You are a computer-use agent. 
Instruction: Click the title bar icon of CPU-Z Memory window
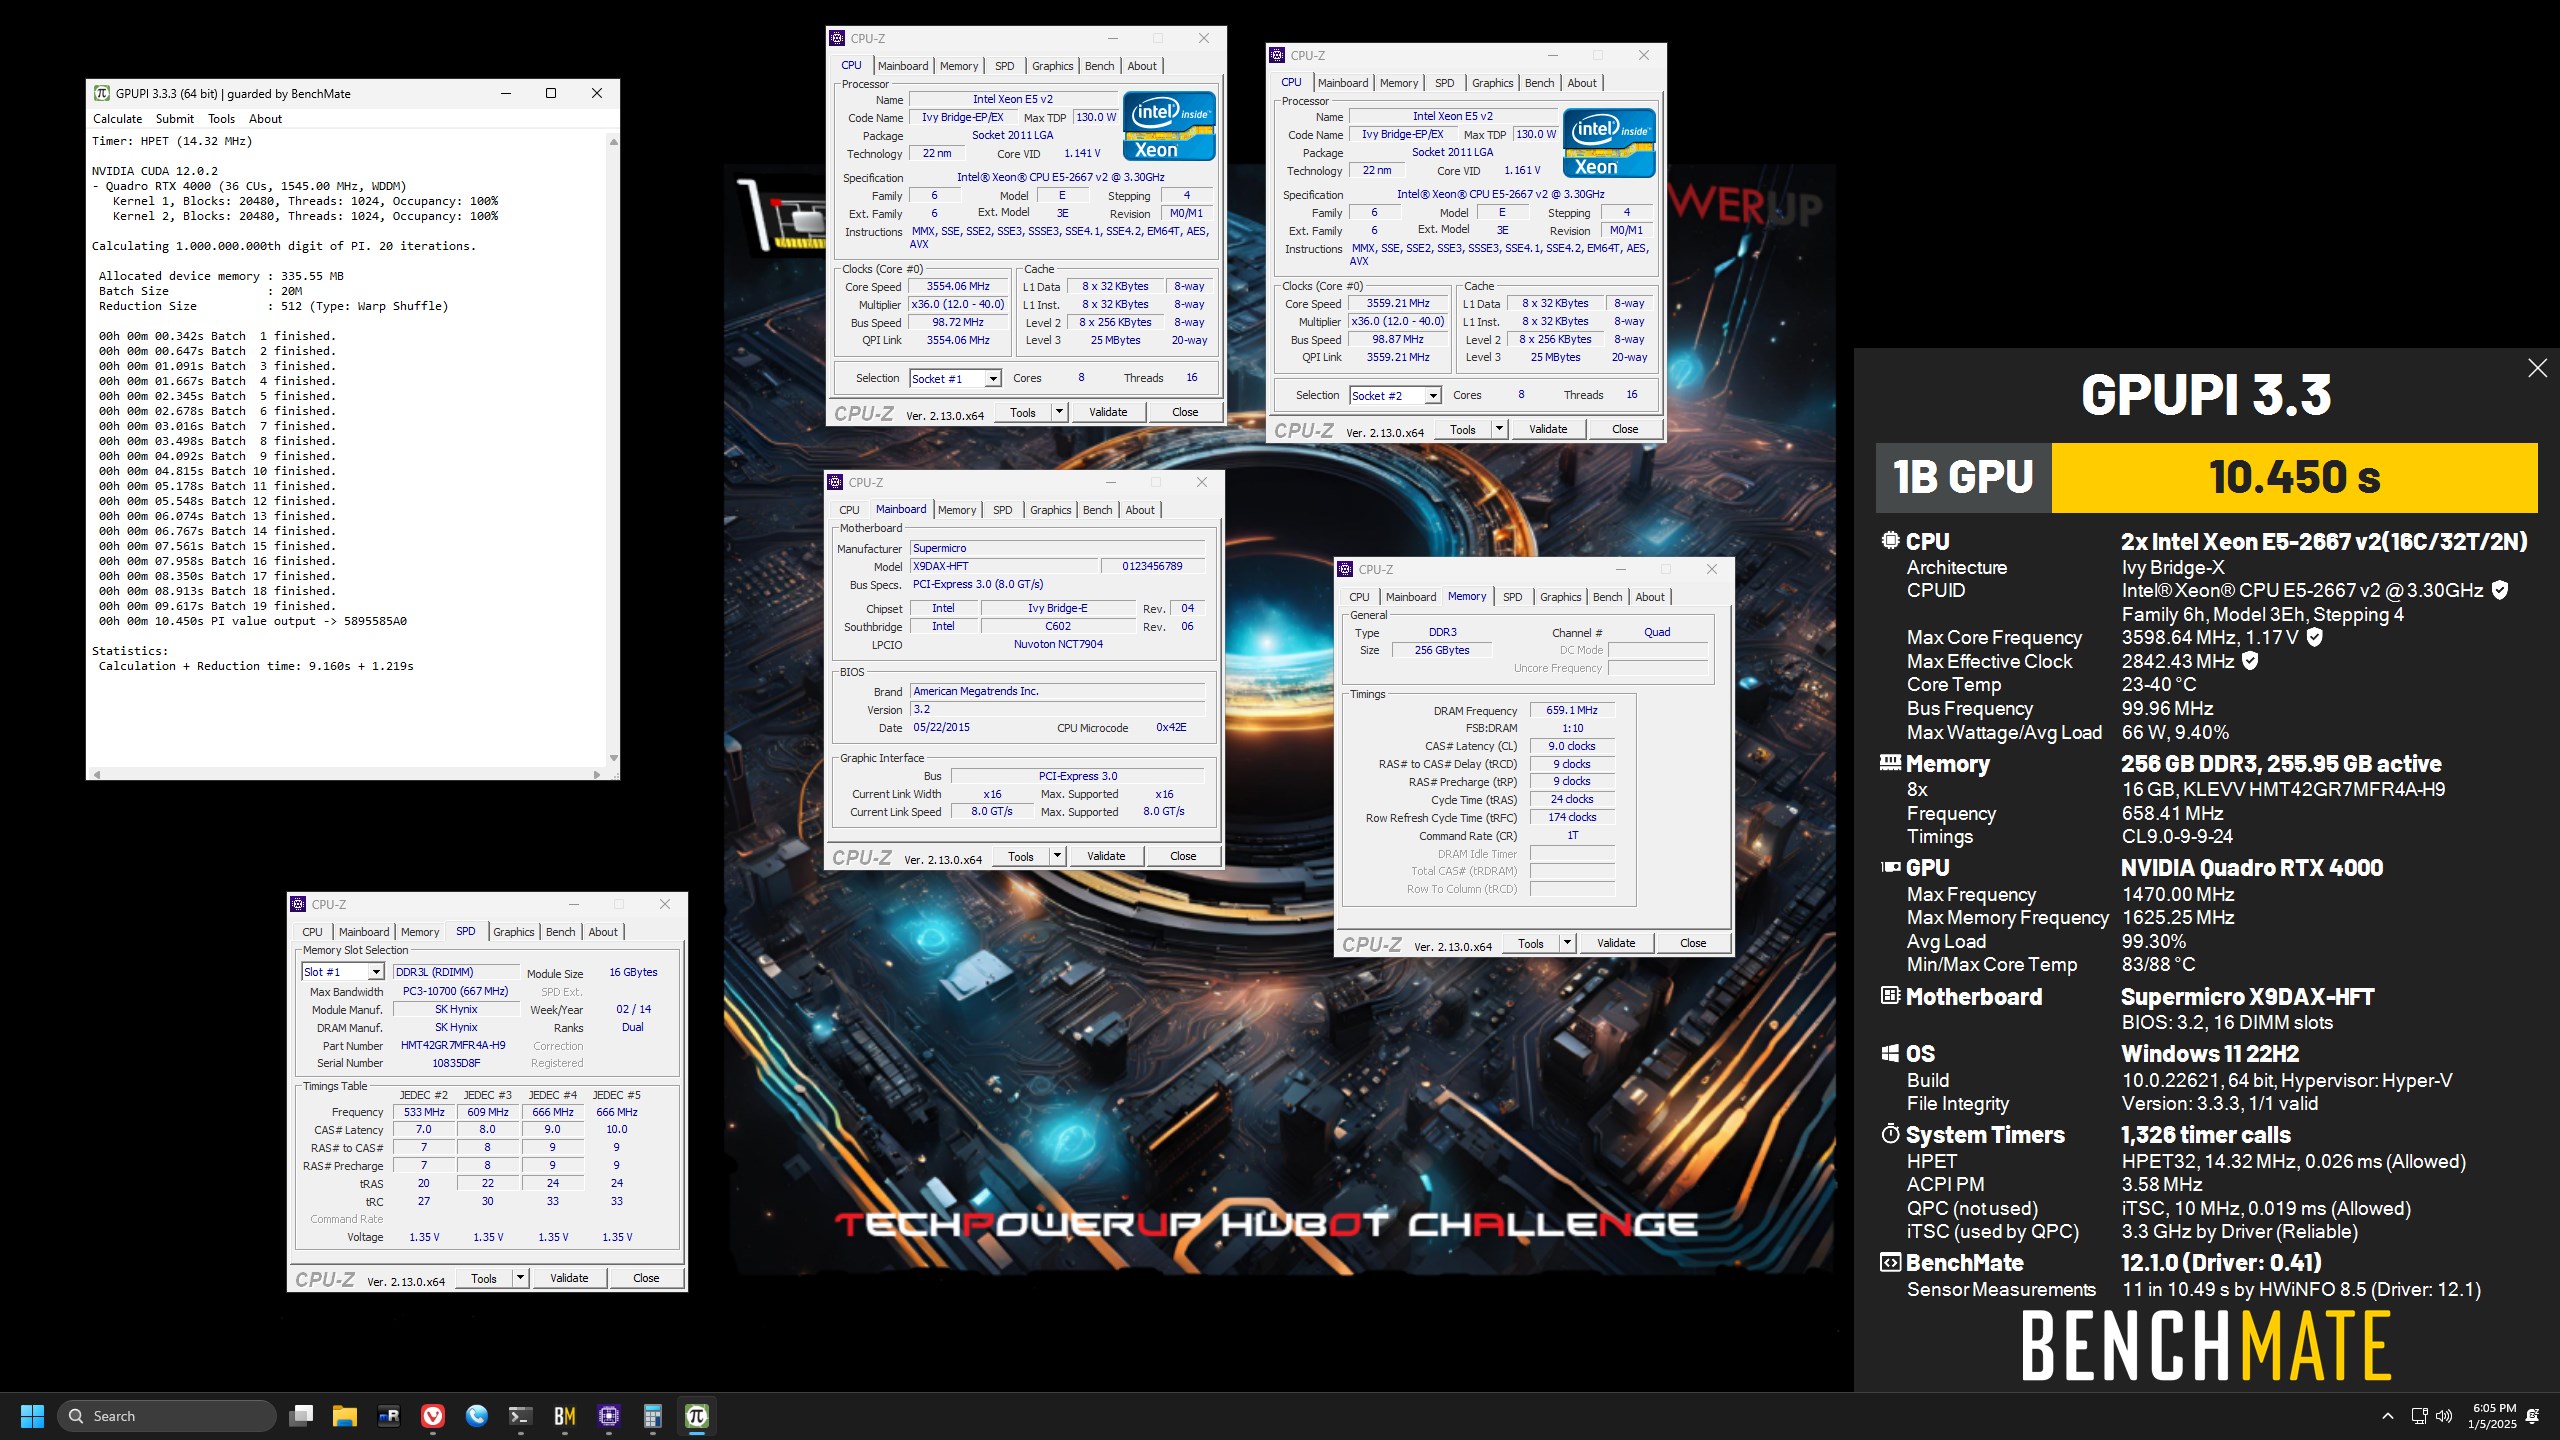pos(1345,569)
